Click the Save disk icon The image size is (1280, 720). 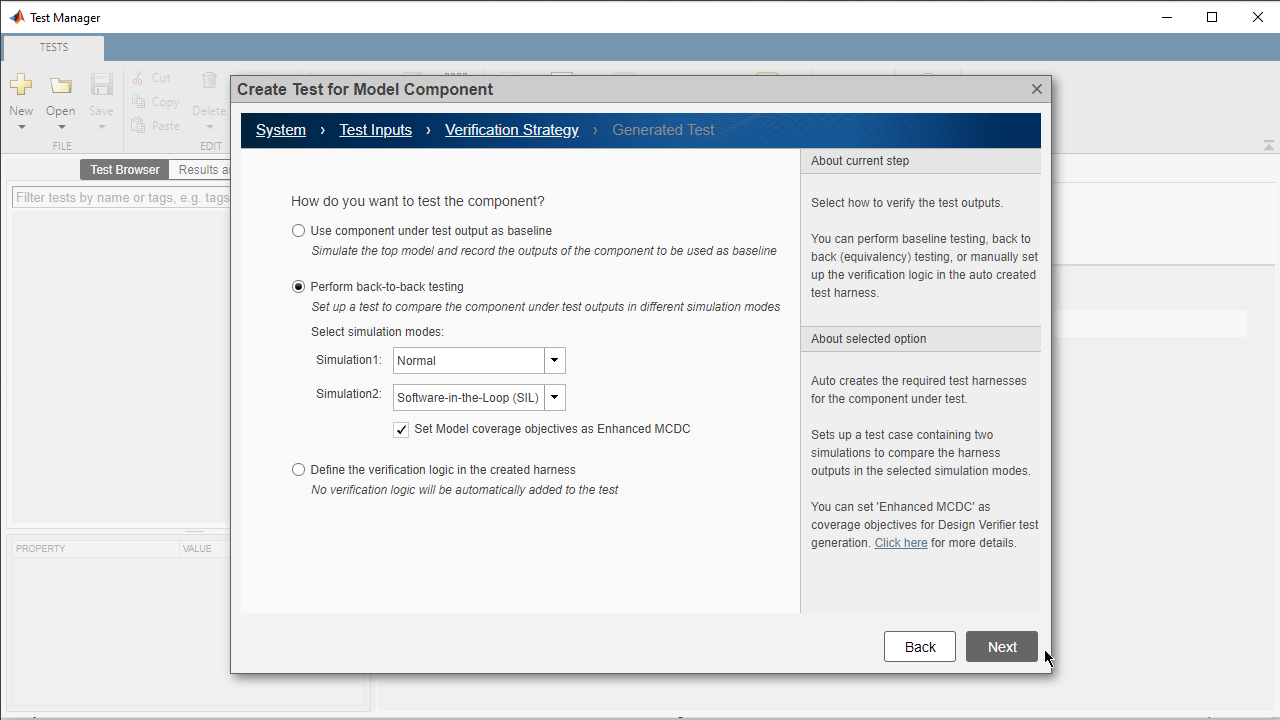101,85
